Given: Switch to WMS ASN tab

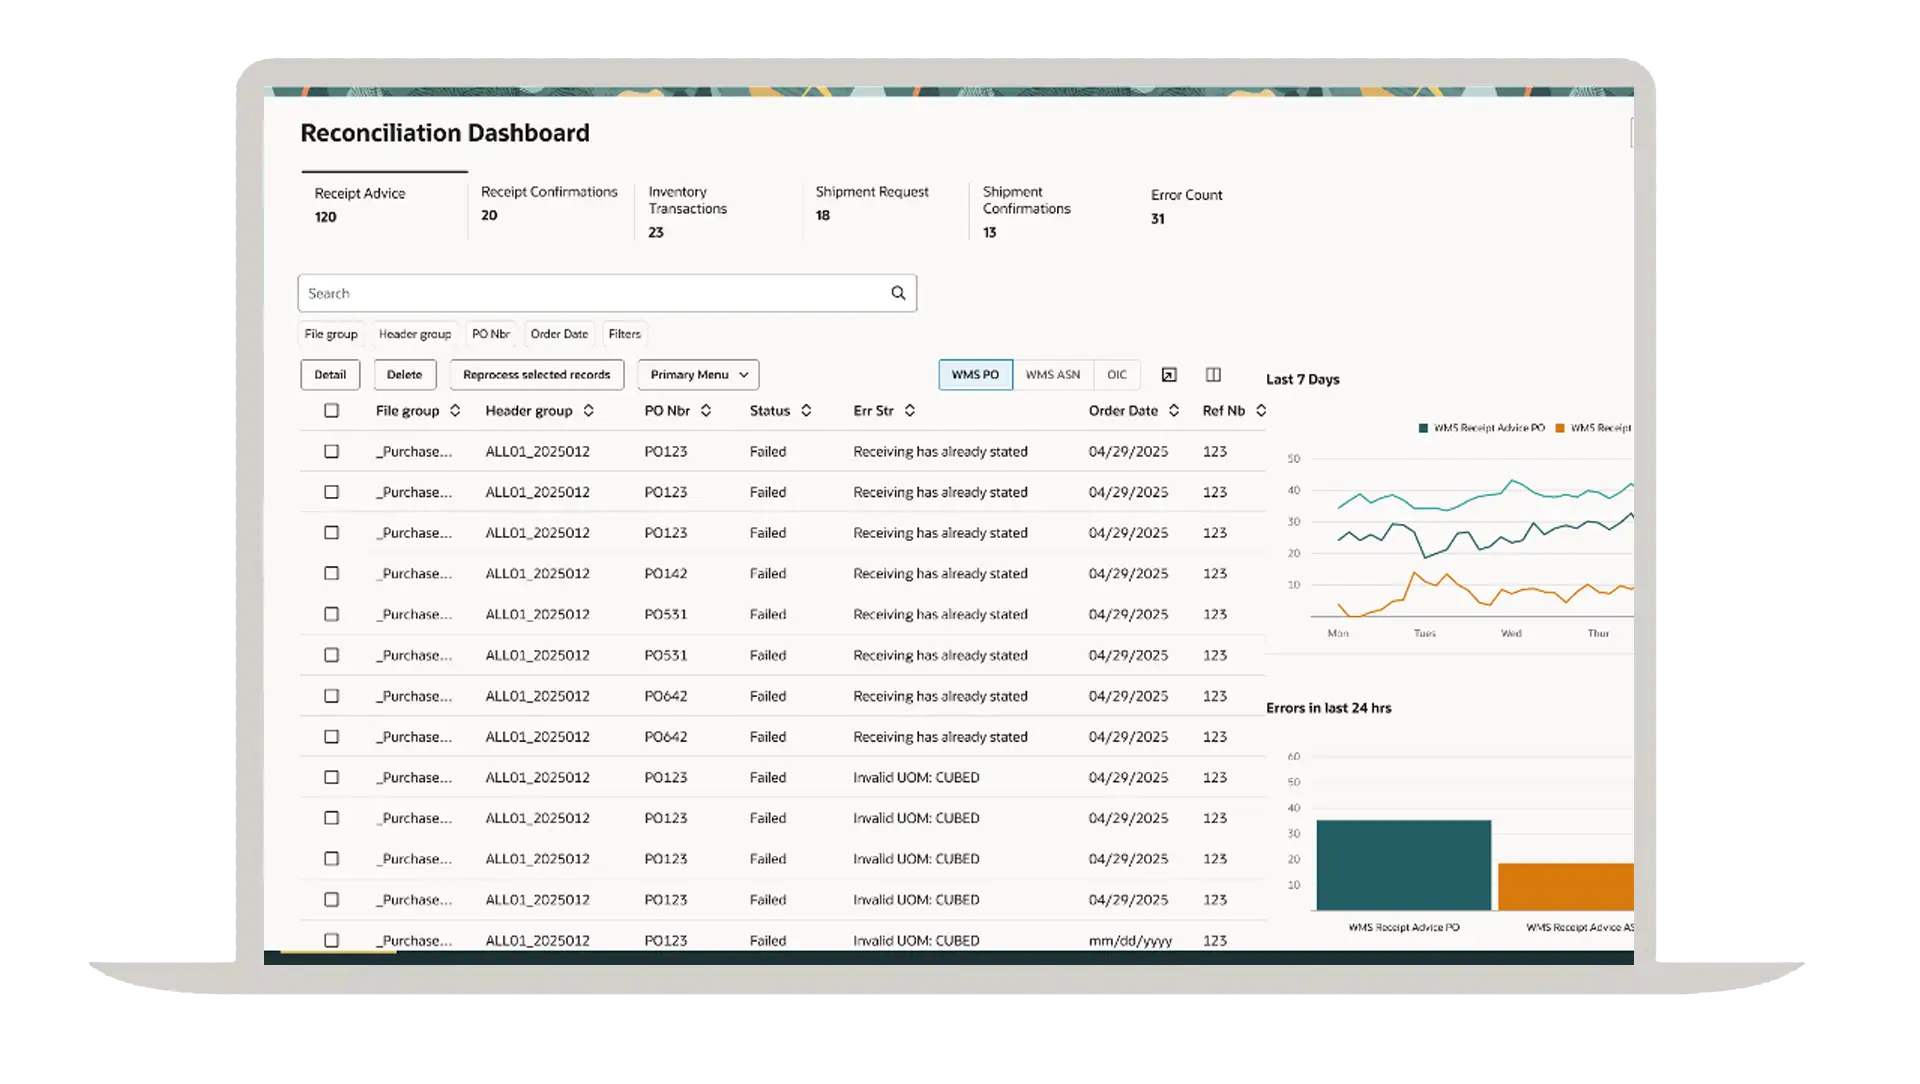Looking at the screenshot, I should 1052,375.
